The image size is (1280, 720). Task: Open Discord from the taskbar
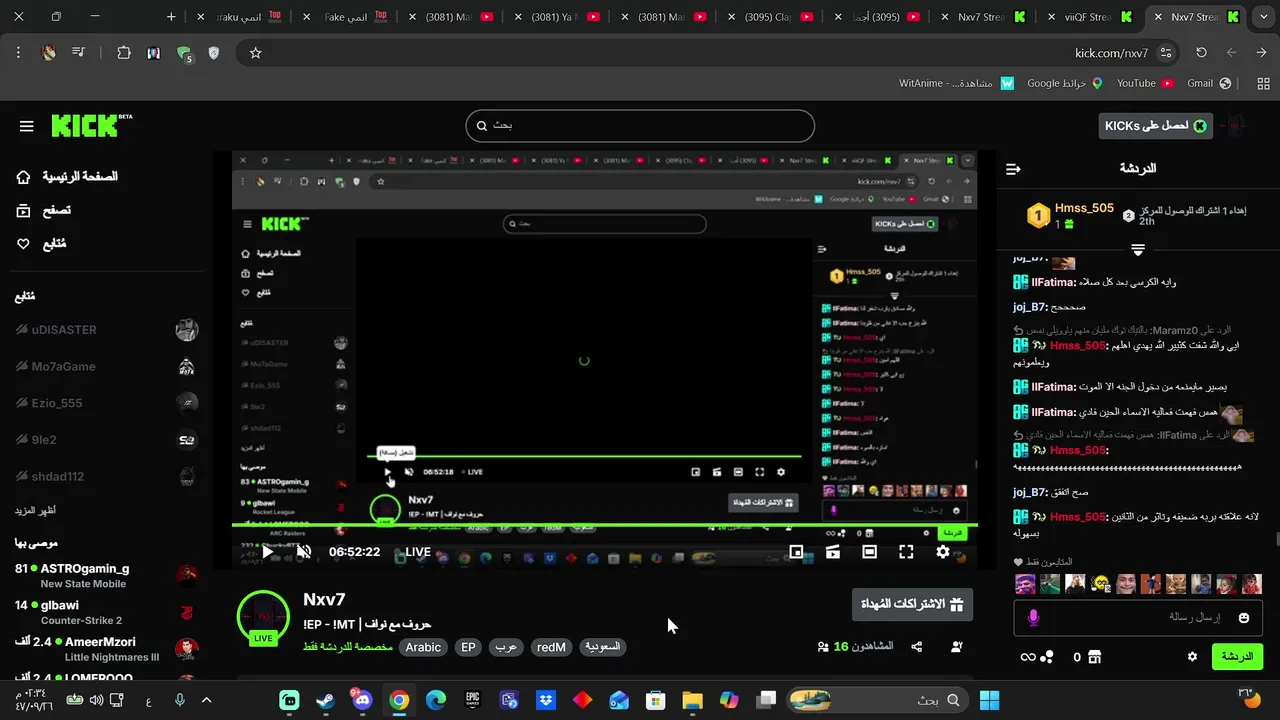point(362,700)
